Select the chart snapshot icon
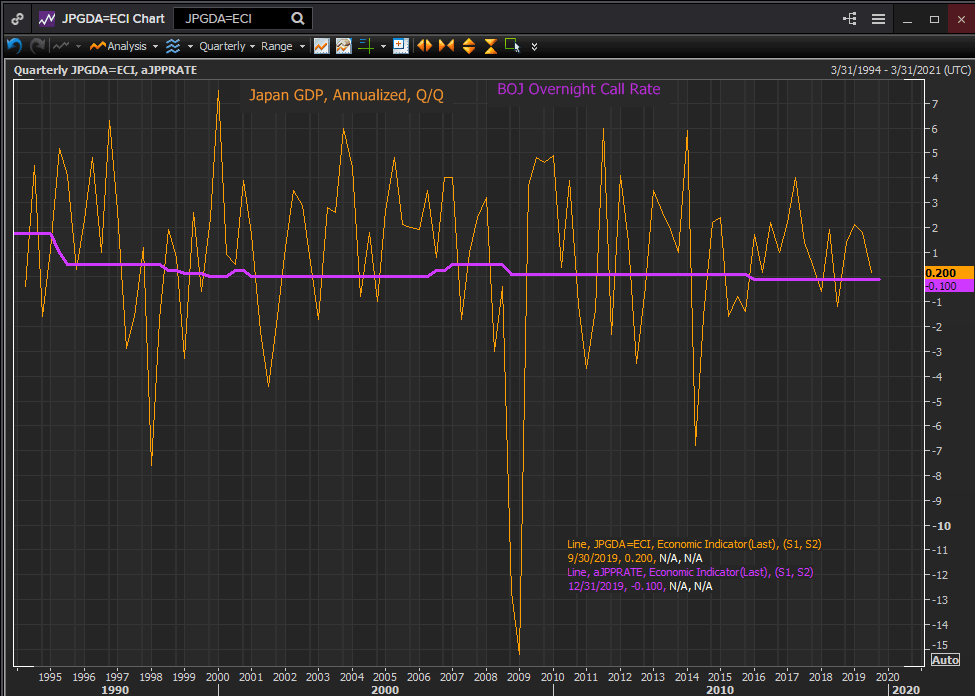Screen dimensions: 975x696 322,46
